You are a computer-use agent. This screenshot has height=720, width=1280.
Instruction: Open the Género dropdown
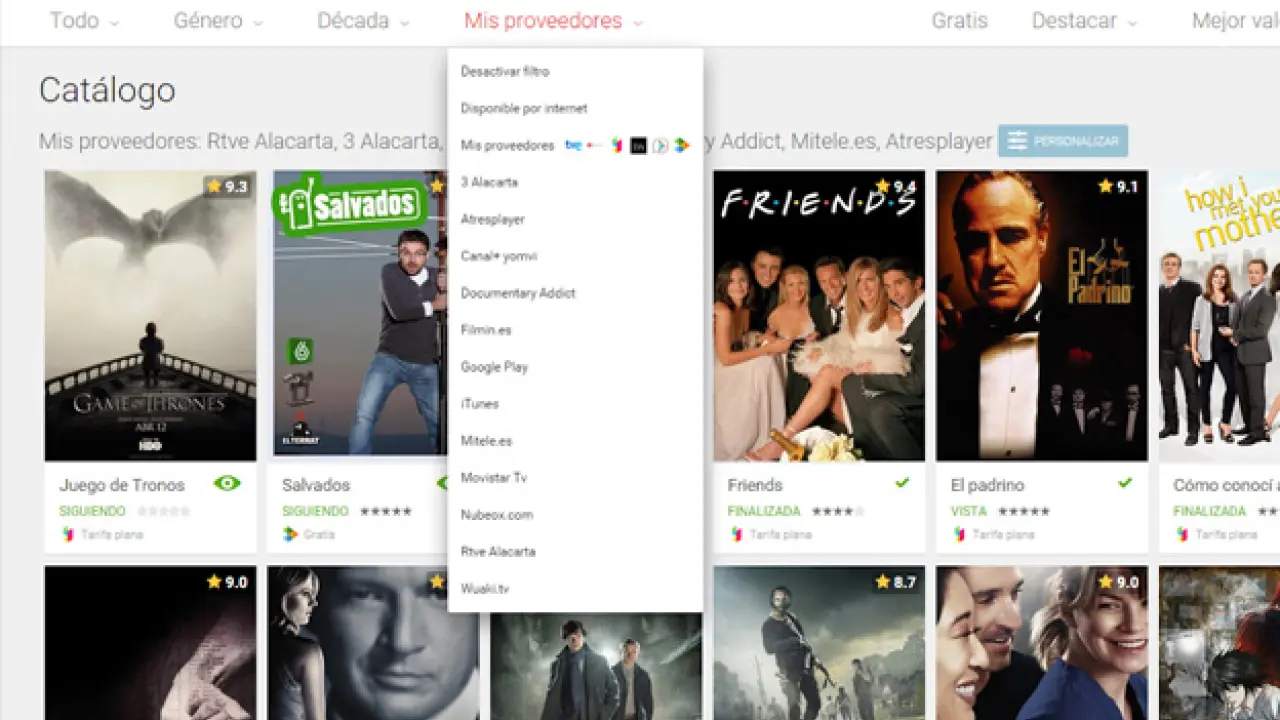[x=218, y=21]
